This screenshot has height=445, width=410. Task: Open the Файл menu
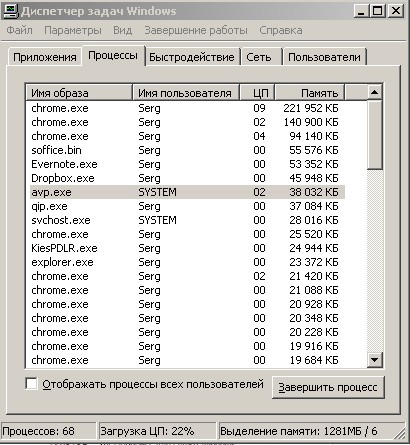pos(19,30)
